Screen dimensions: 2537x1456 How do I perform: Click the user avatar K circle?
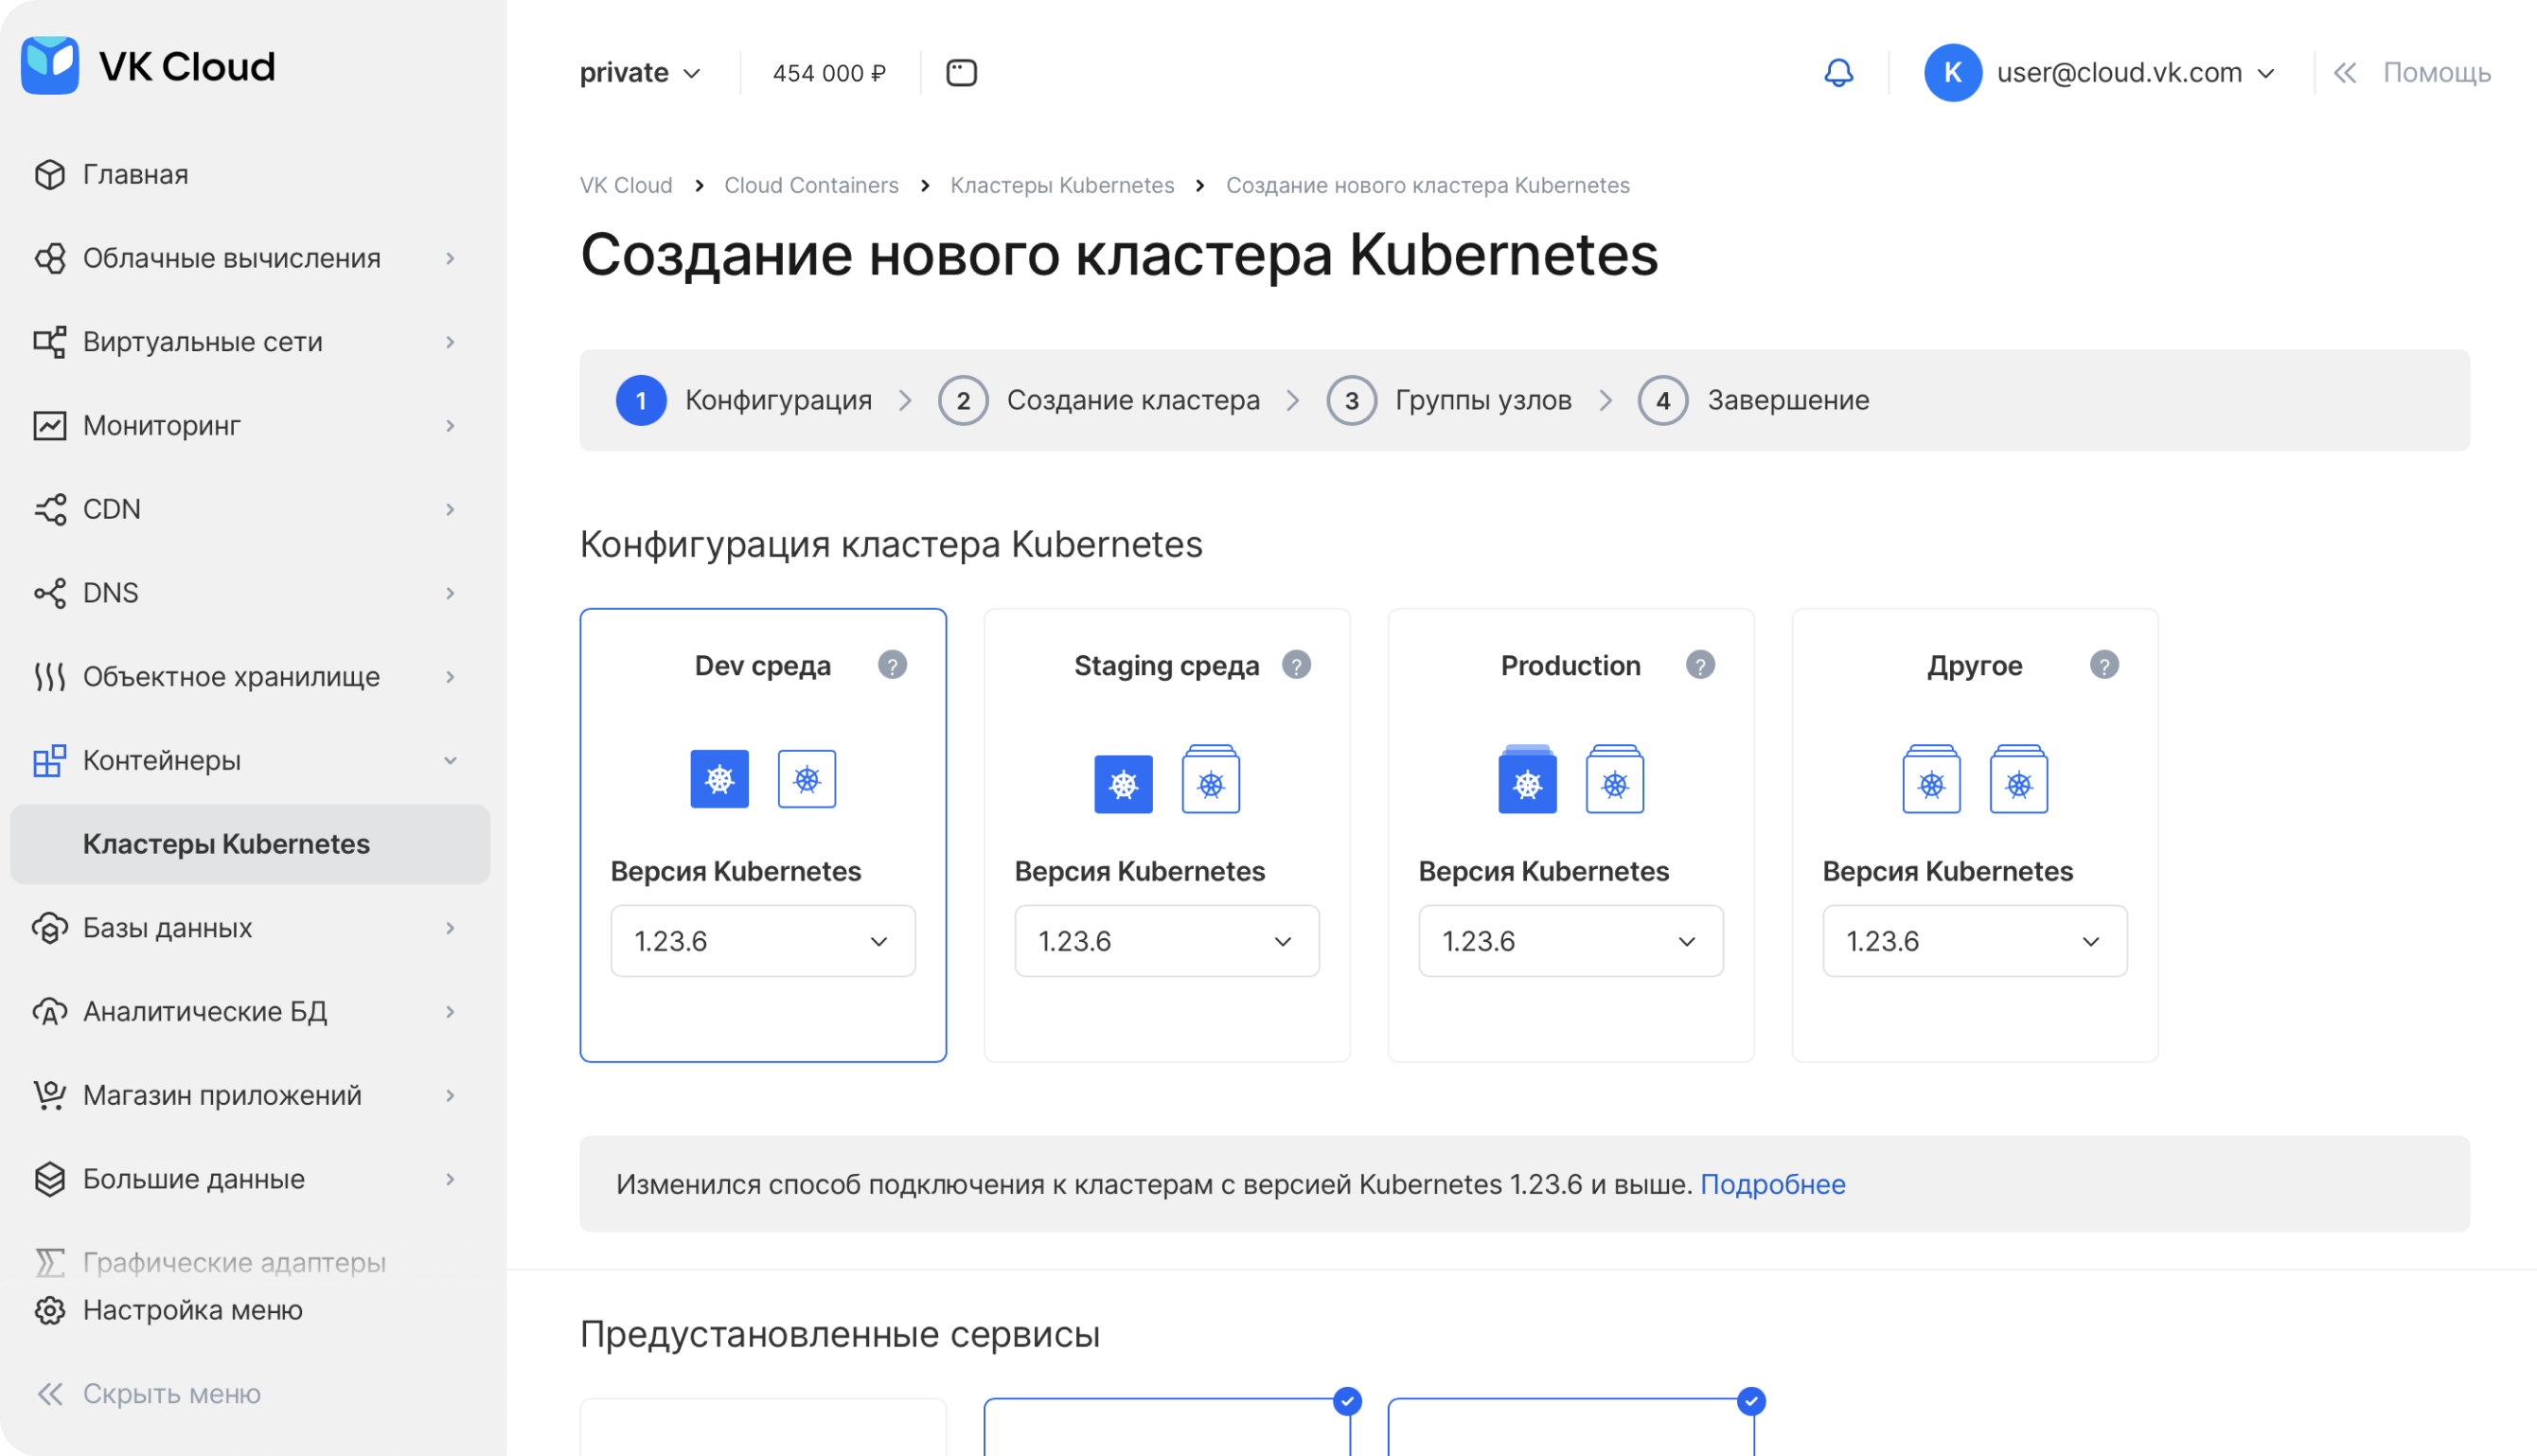click(x=1952, y=72)
